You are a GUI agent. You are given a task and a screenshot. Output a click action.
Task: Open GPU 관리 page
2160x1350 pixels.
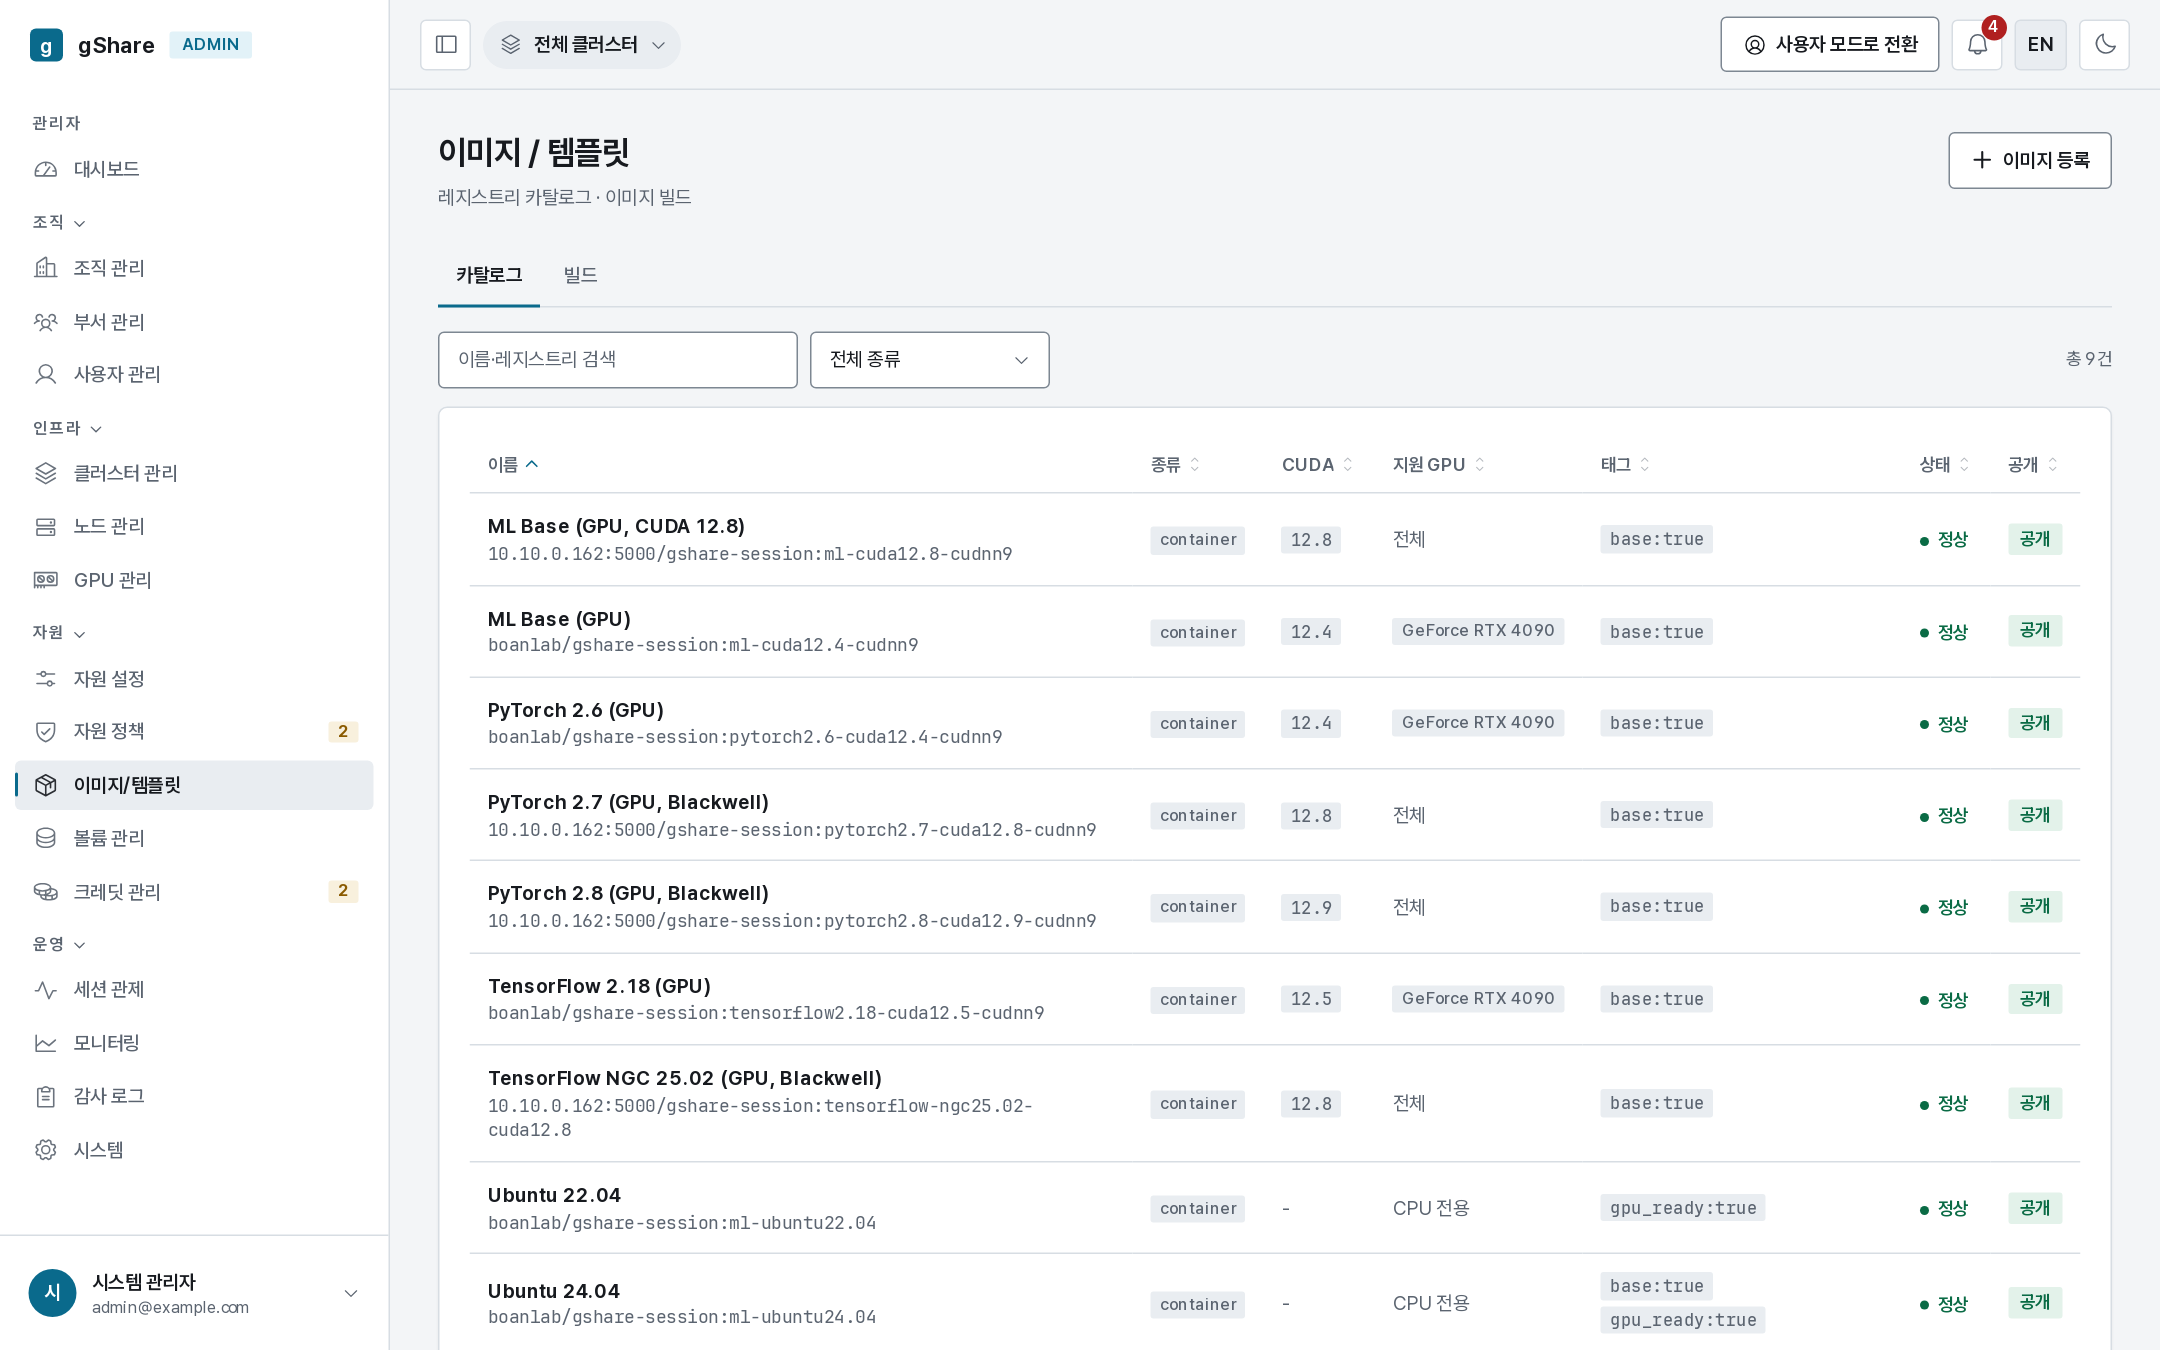[194, 580]
